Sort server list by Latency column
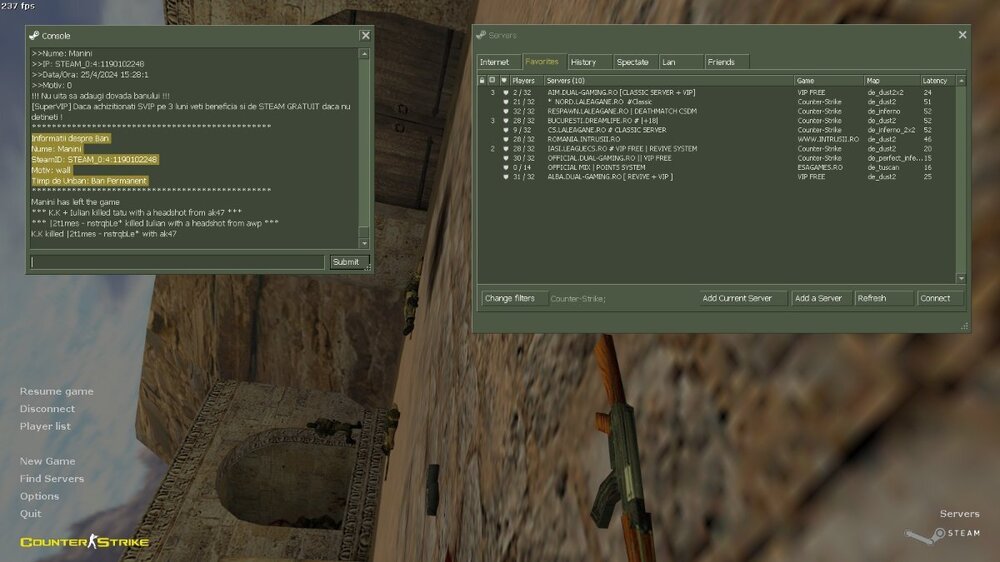 (x=936, y=80)
